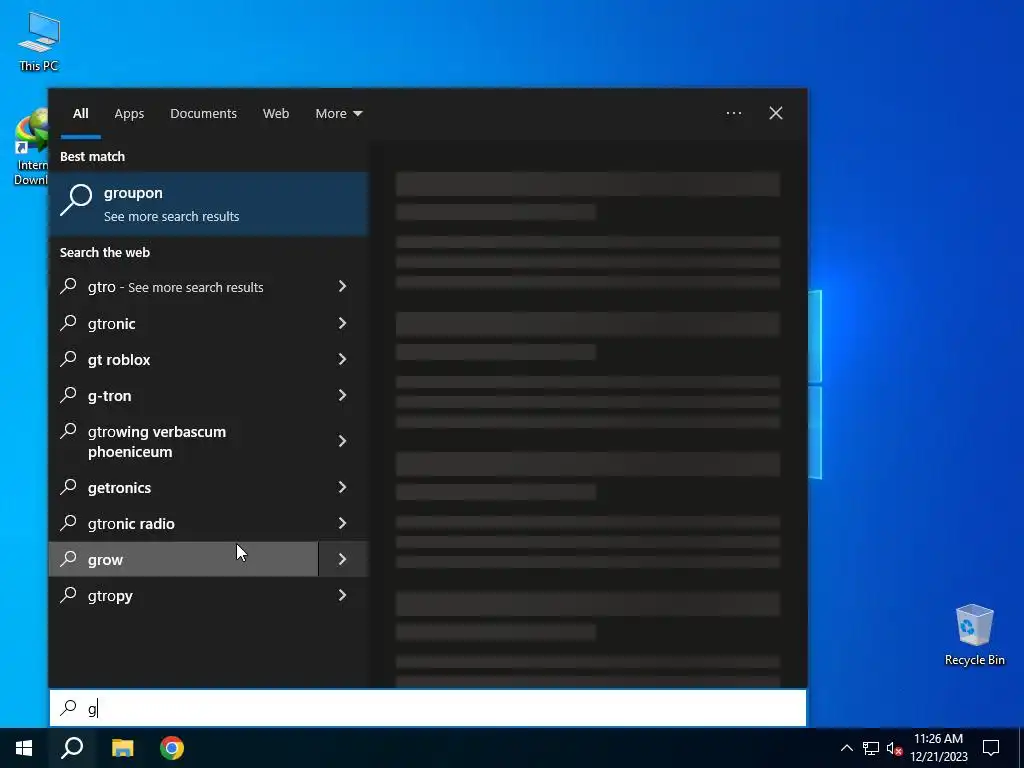The width and height of the screenshot is (1024, 768).
Task: Select the 'gt roblox' suggestion
Action: click(x=184, y=359)
